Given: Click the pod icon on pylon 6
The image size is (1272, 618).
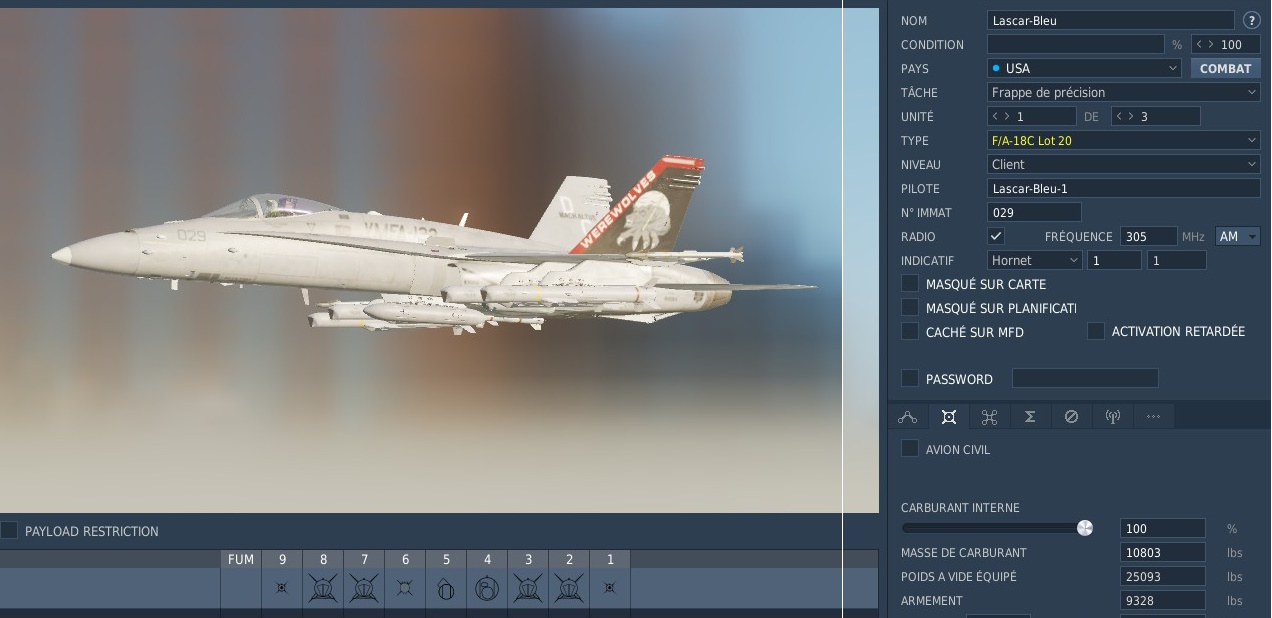Looking at the screenshot, I should (405, 588).
